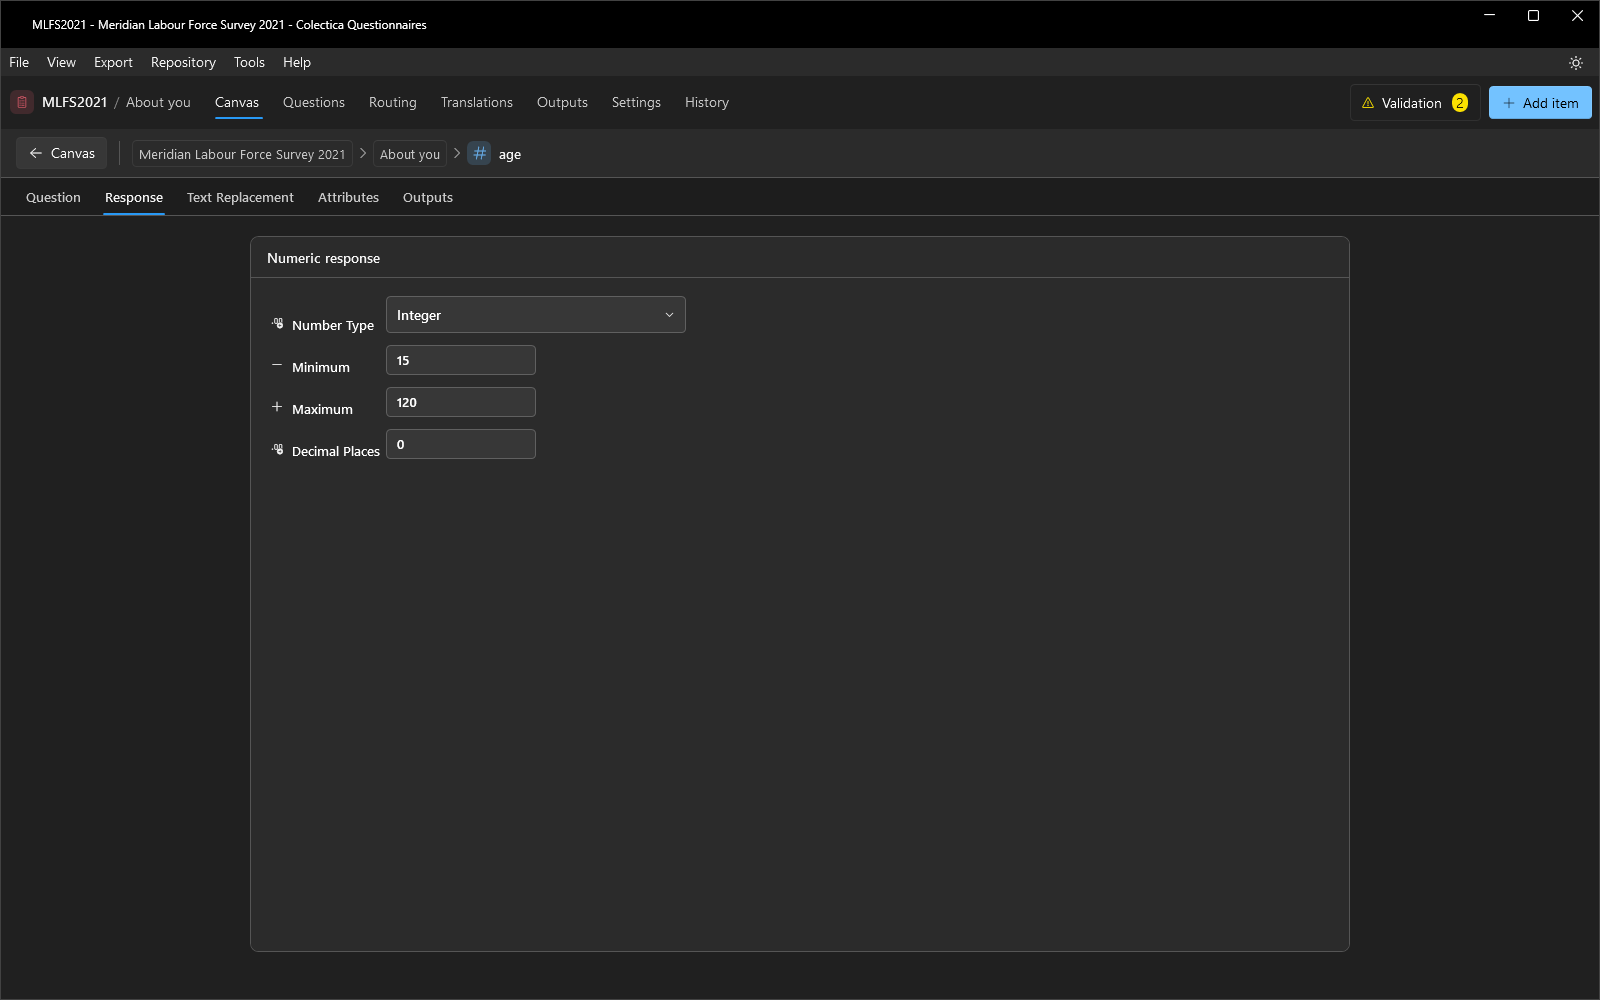
Task: Click the Number Type label icon
Action: tap(278, 324)
